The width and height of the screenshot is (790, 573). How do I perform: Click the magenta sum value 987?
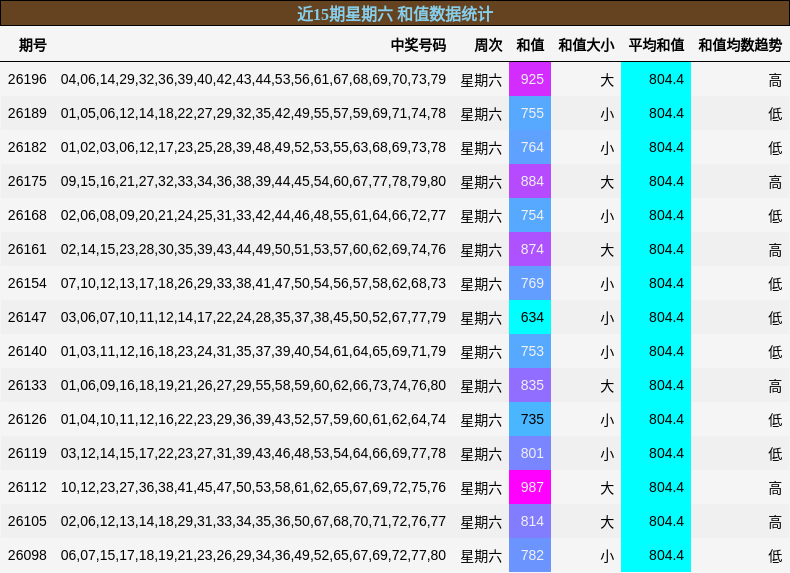(530, 488)
